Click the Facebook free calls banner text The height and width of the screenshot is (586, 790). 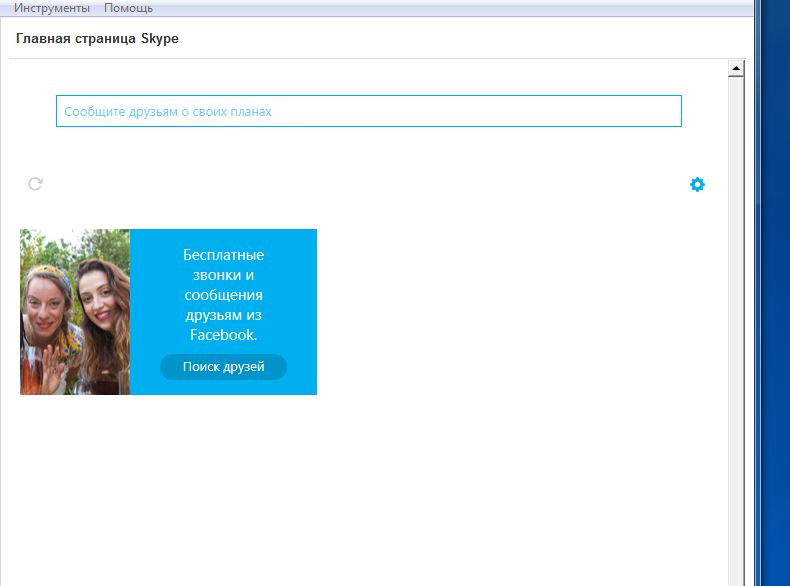click(x=223, y=295)
